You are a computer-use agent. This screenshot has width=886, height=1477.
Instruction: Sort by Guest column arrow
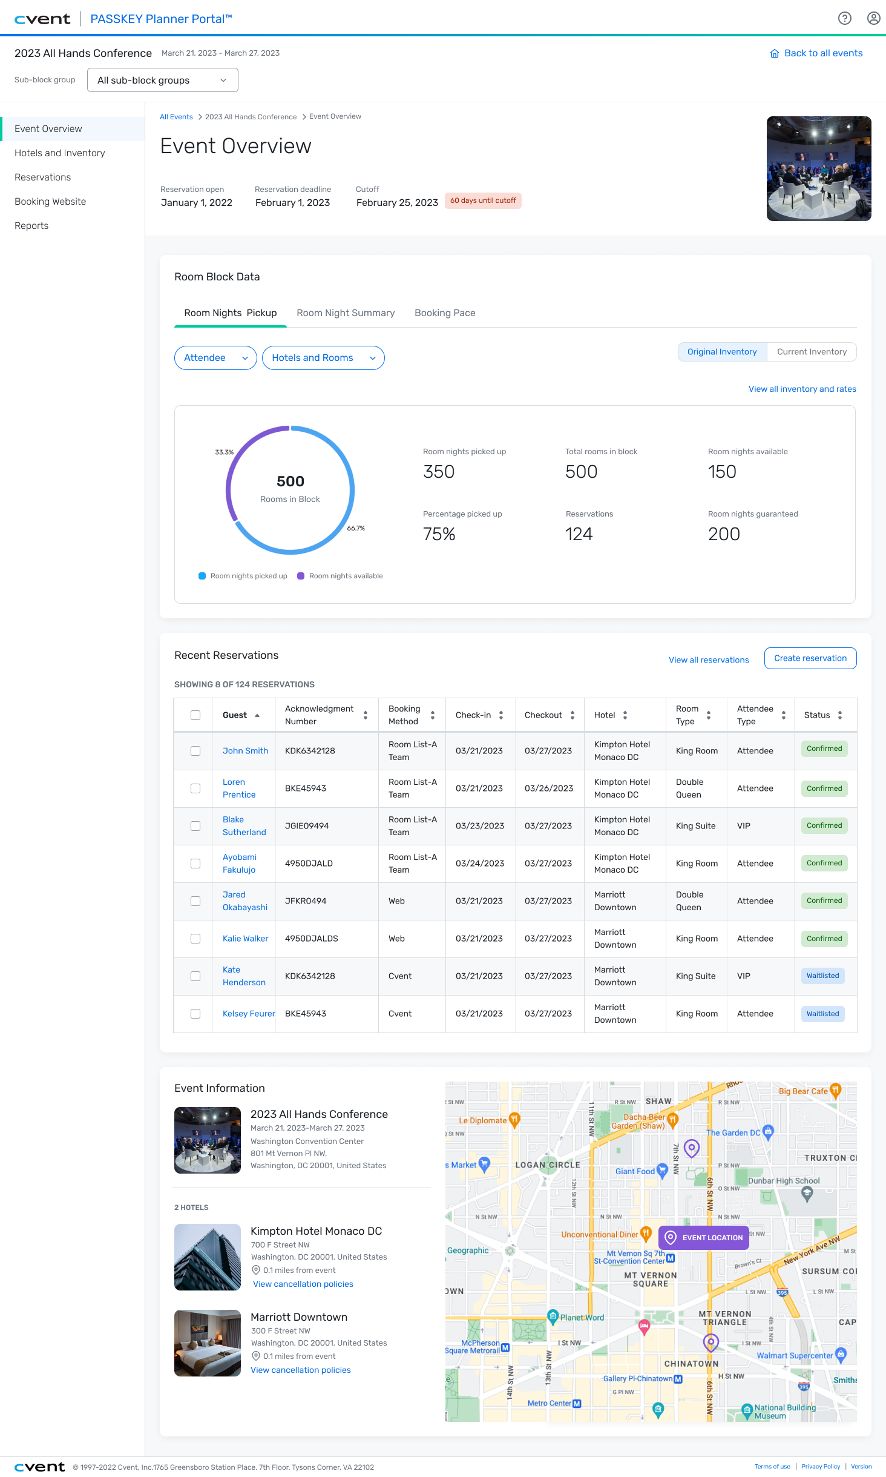click(257, 715)
